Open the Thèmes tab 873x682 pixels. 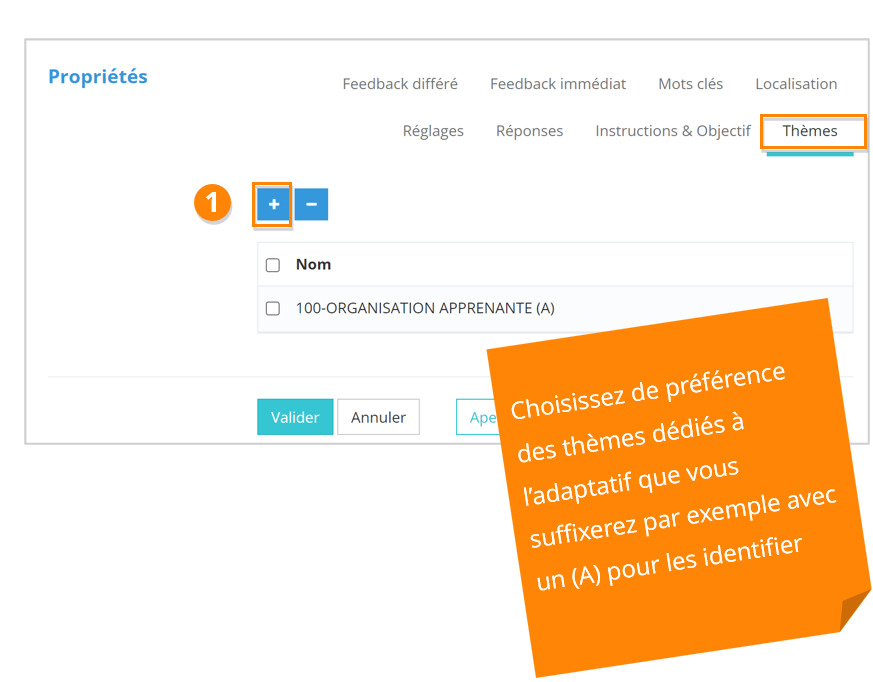coord(810,131)
